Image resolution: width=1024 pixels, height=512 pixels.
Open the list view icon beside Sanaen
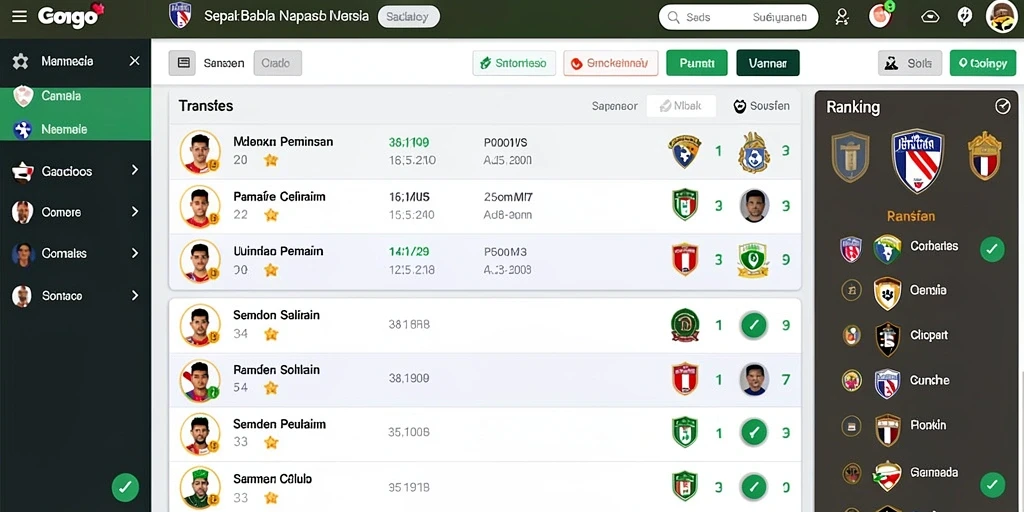[183, 63]
